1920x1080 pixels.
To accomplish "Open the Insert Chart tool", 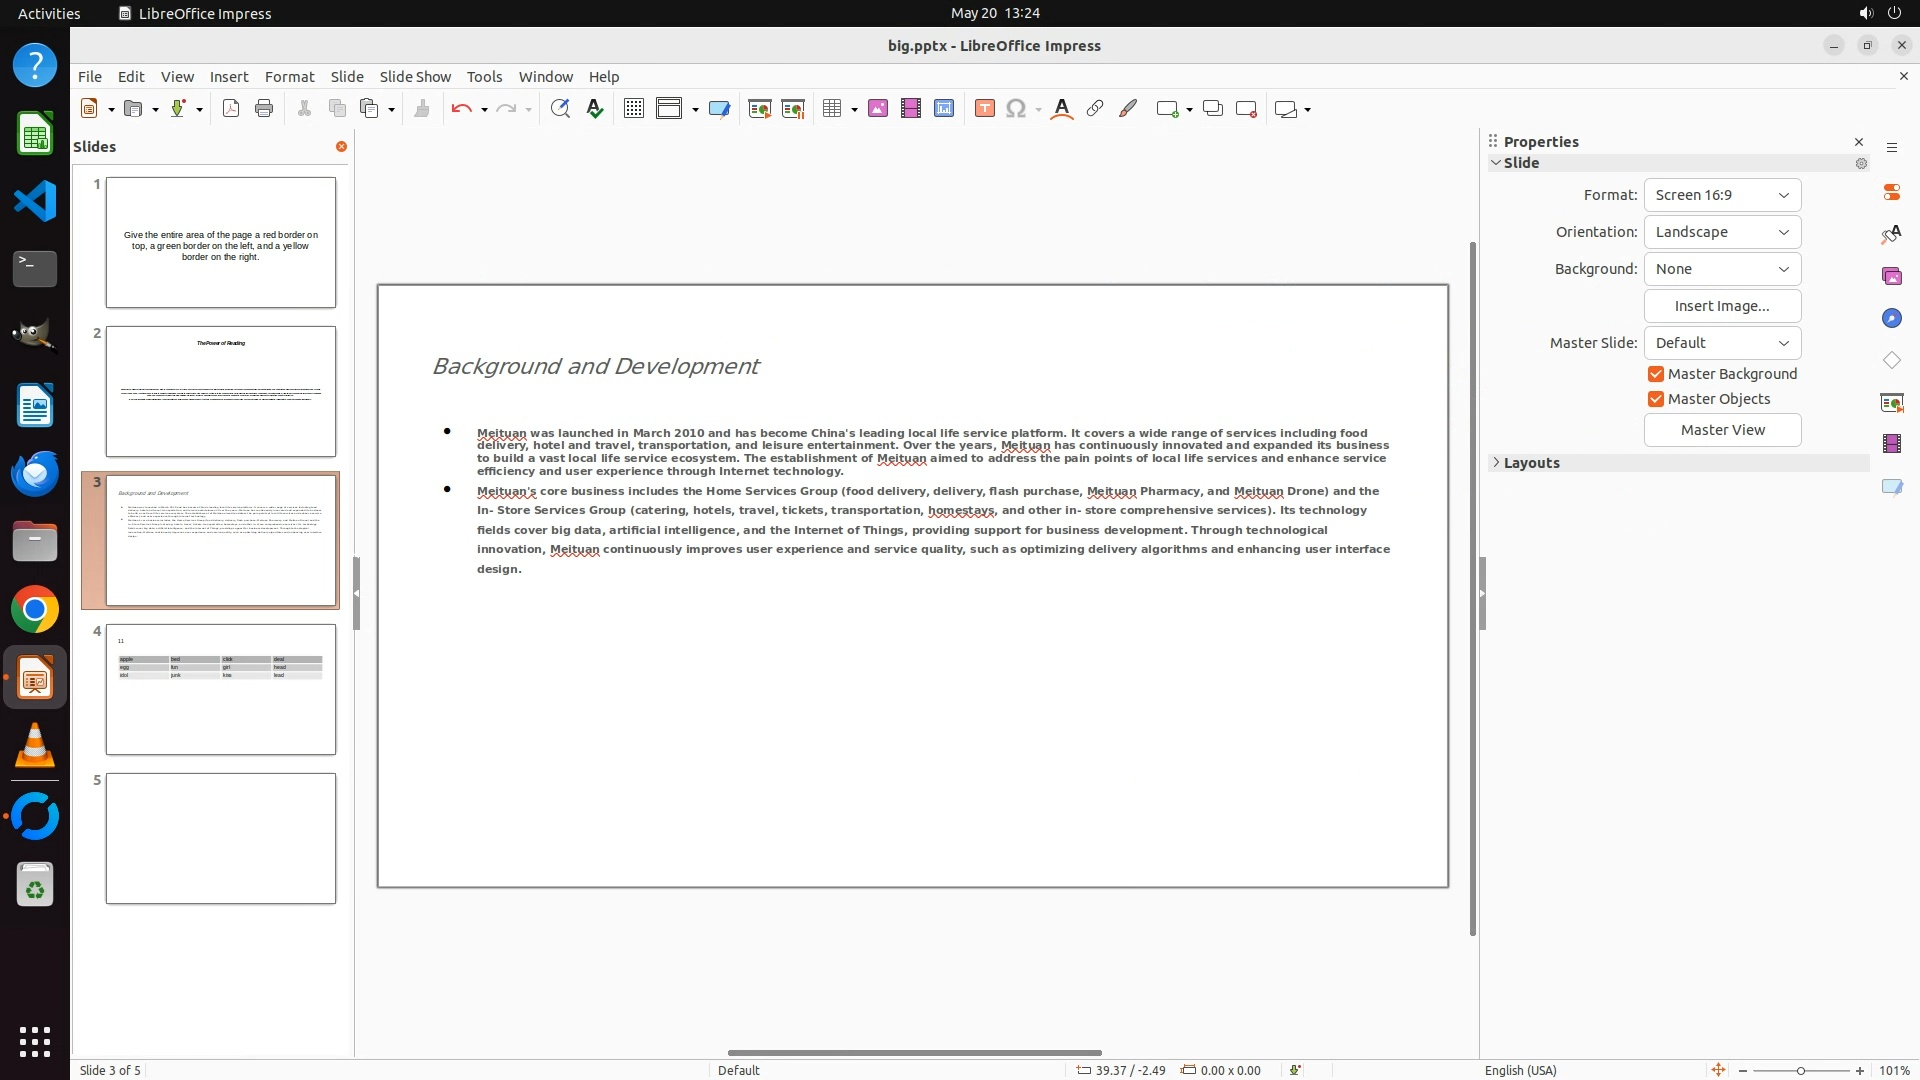I will coord(944,109).
